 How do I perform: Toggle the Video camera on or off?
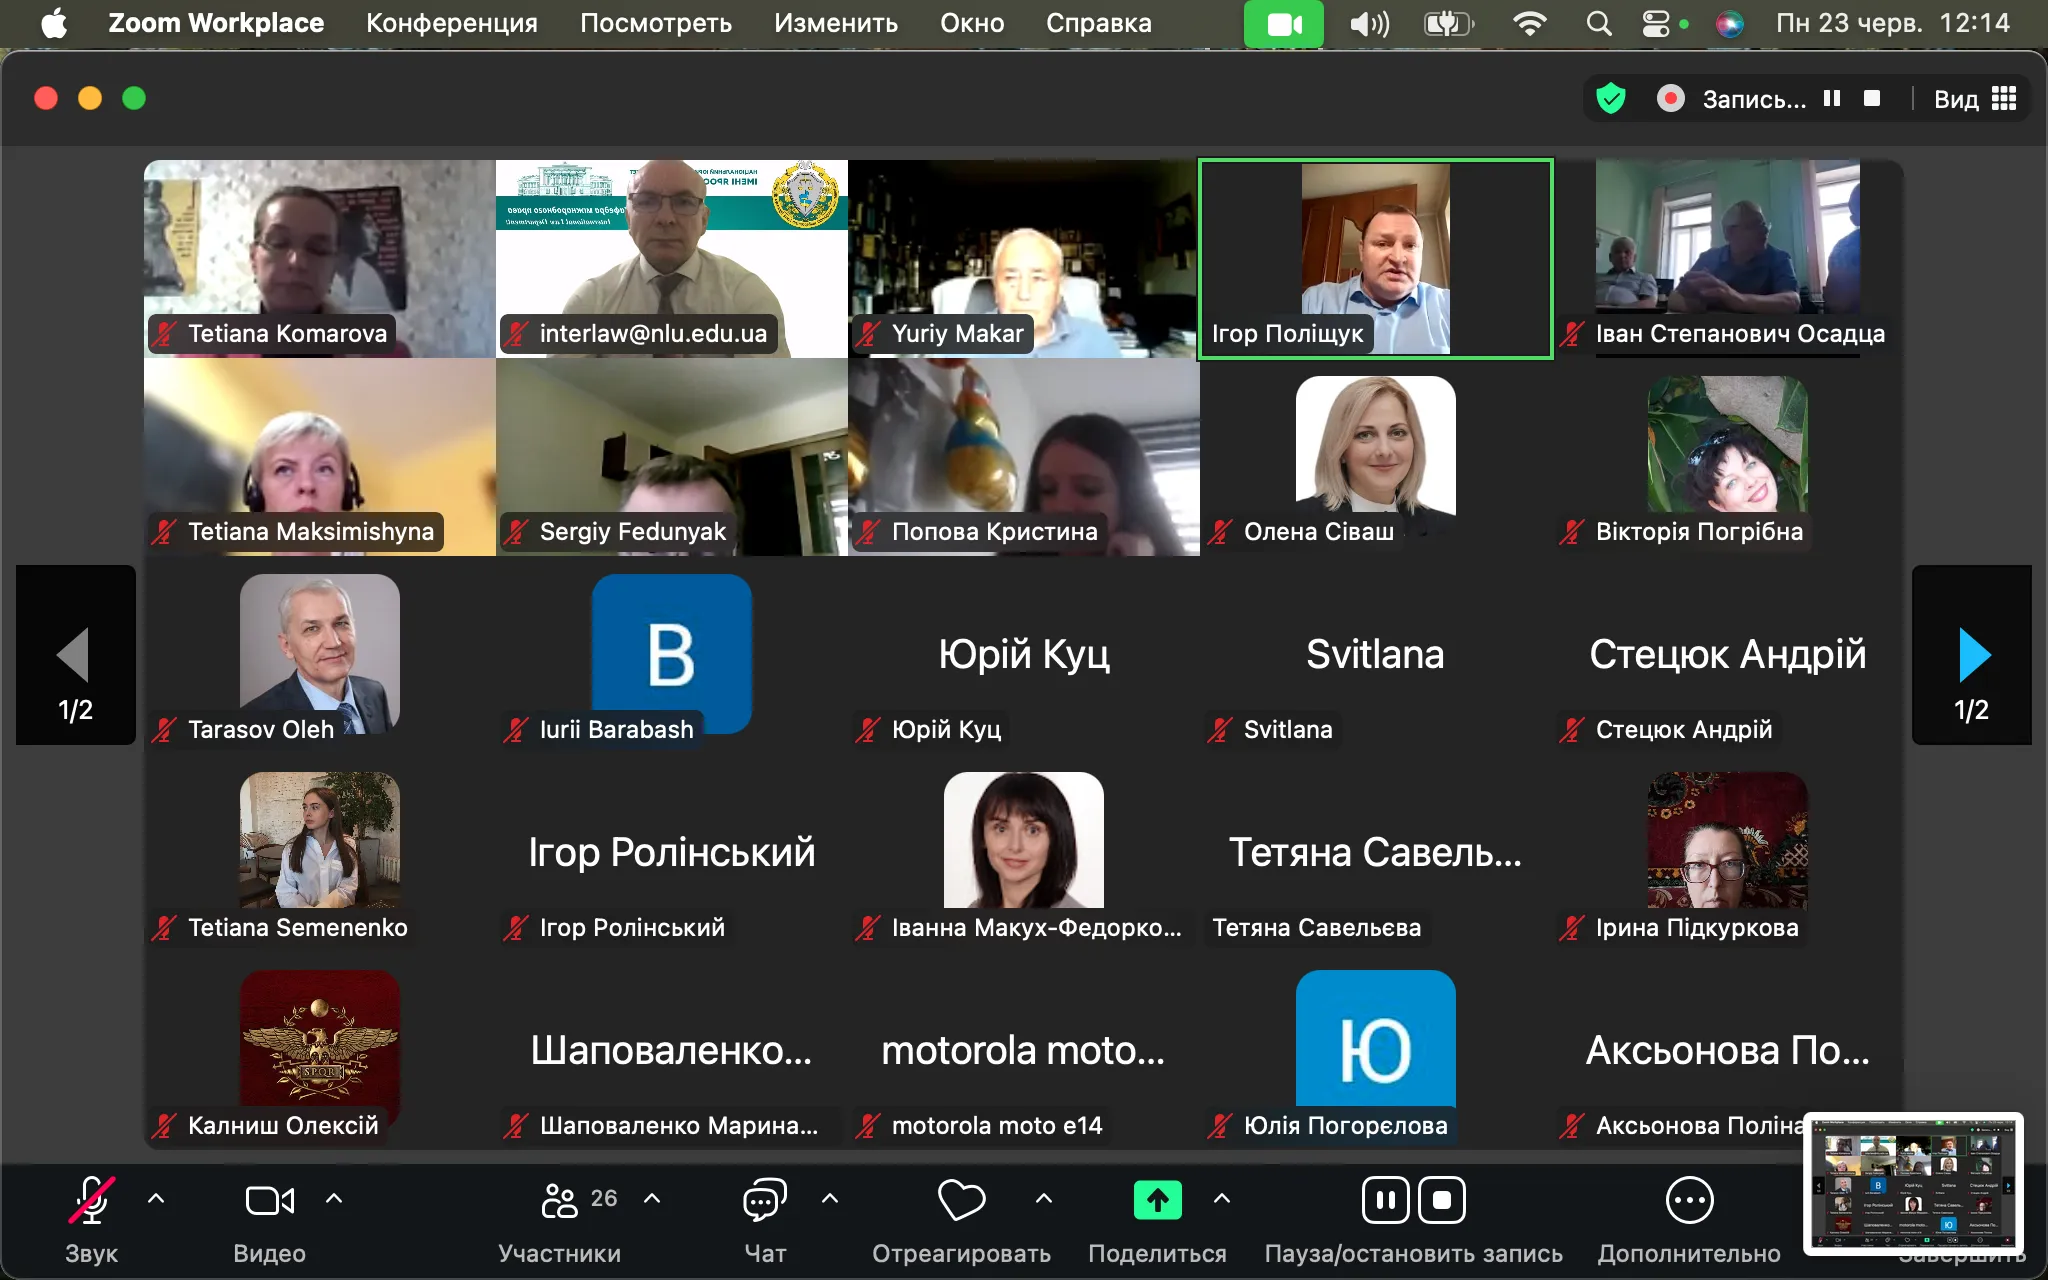(x=269, y=1200)
